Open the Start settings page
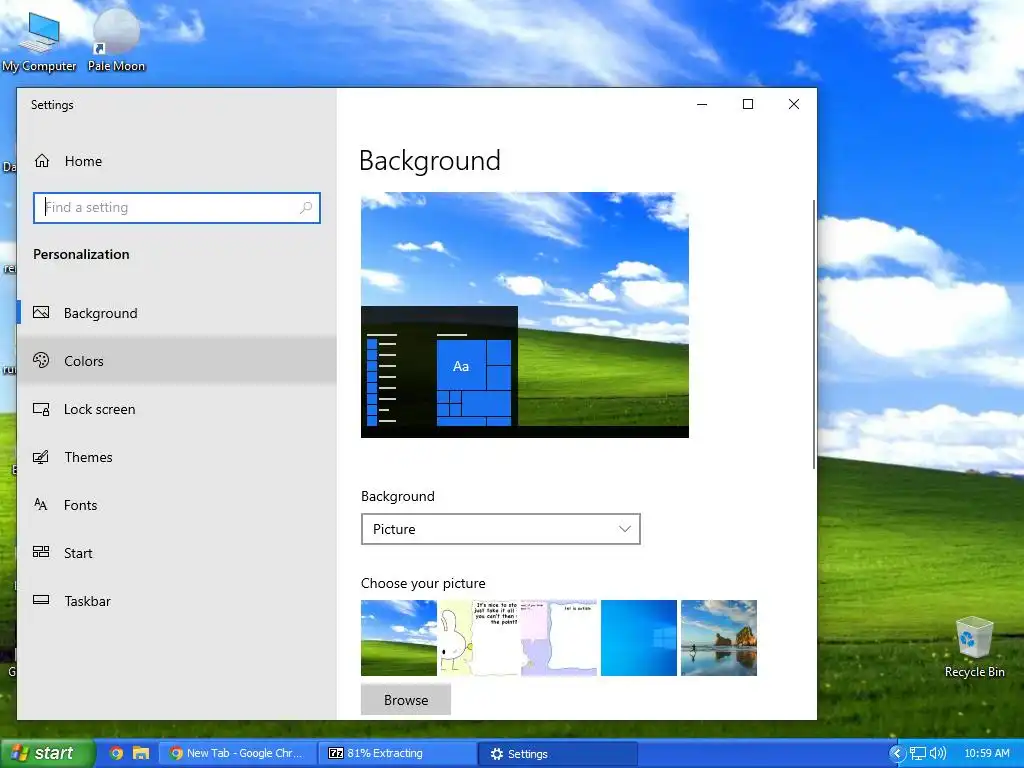This screenshot has width=1024, height=768. click(x=176, y=552)
